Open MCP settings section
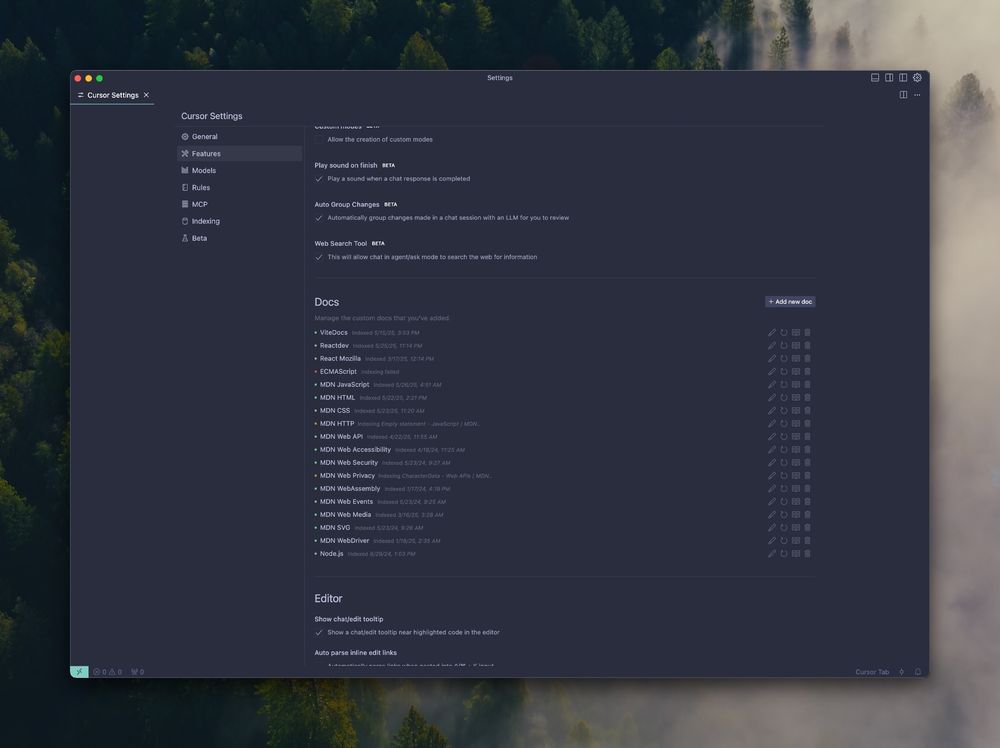Viewport: 1000px width, 748px height. click(x=239, y=204)
